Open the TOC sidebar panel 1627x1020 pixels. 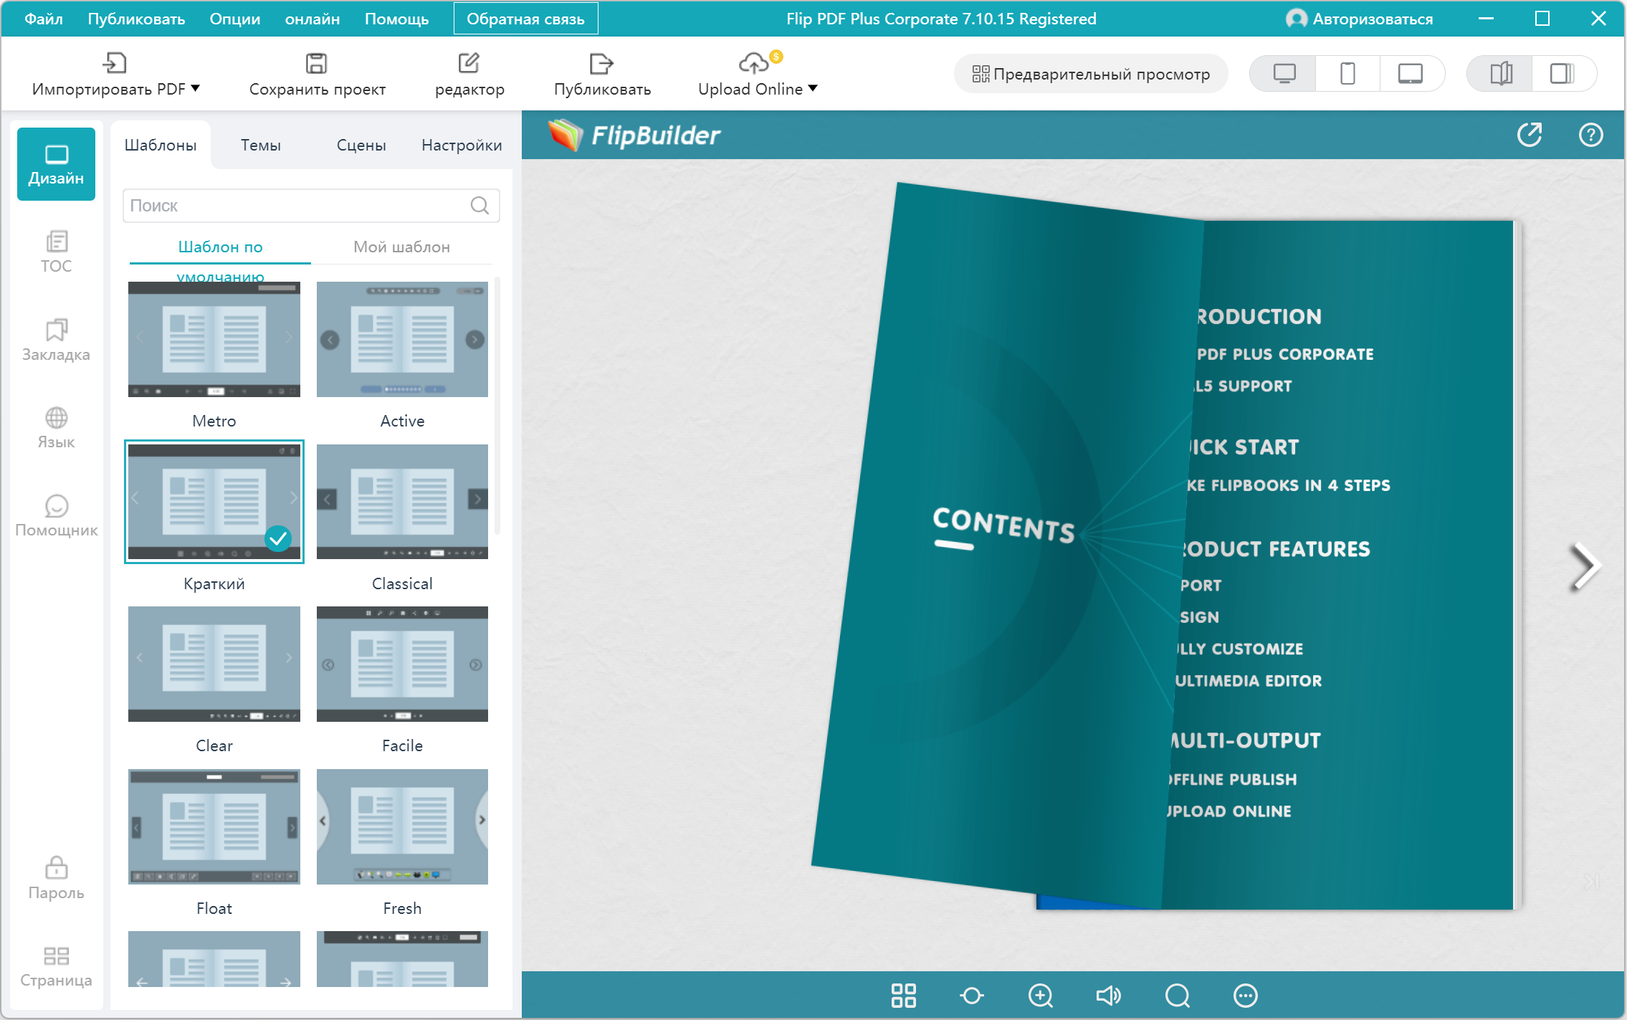56,251
